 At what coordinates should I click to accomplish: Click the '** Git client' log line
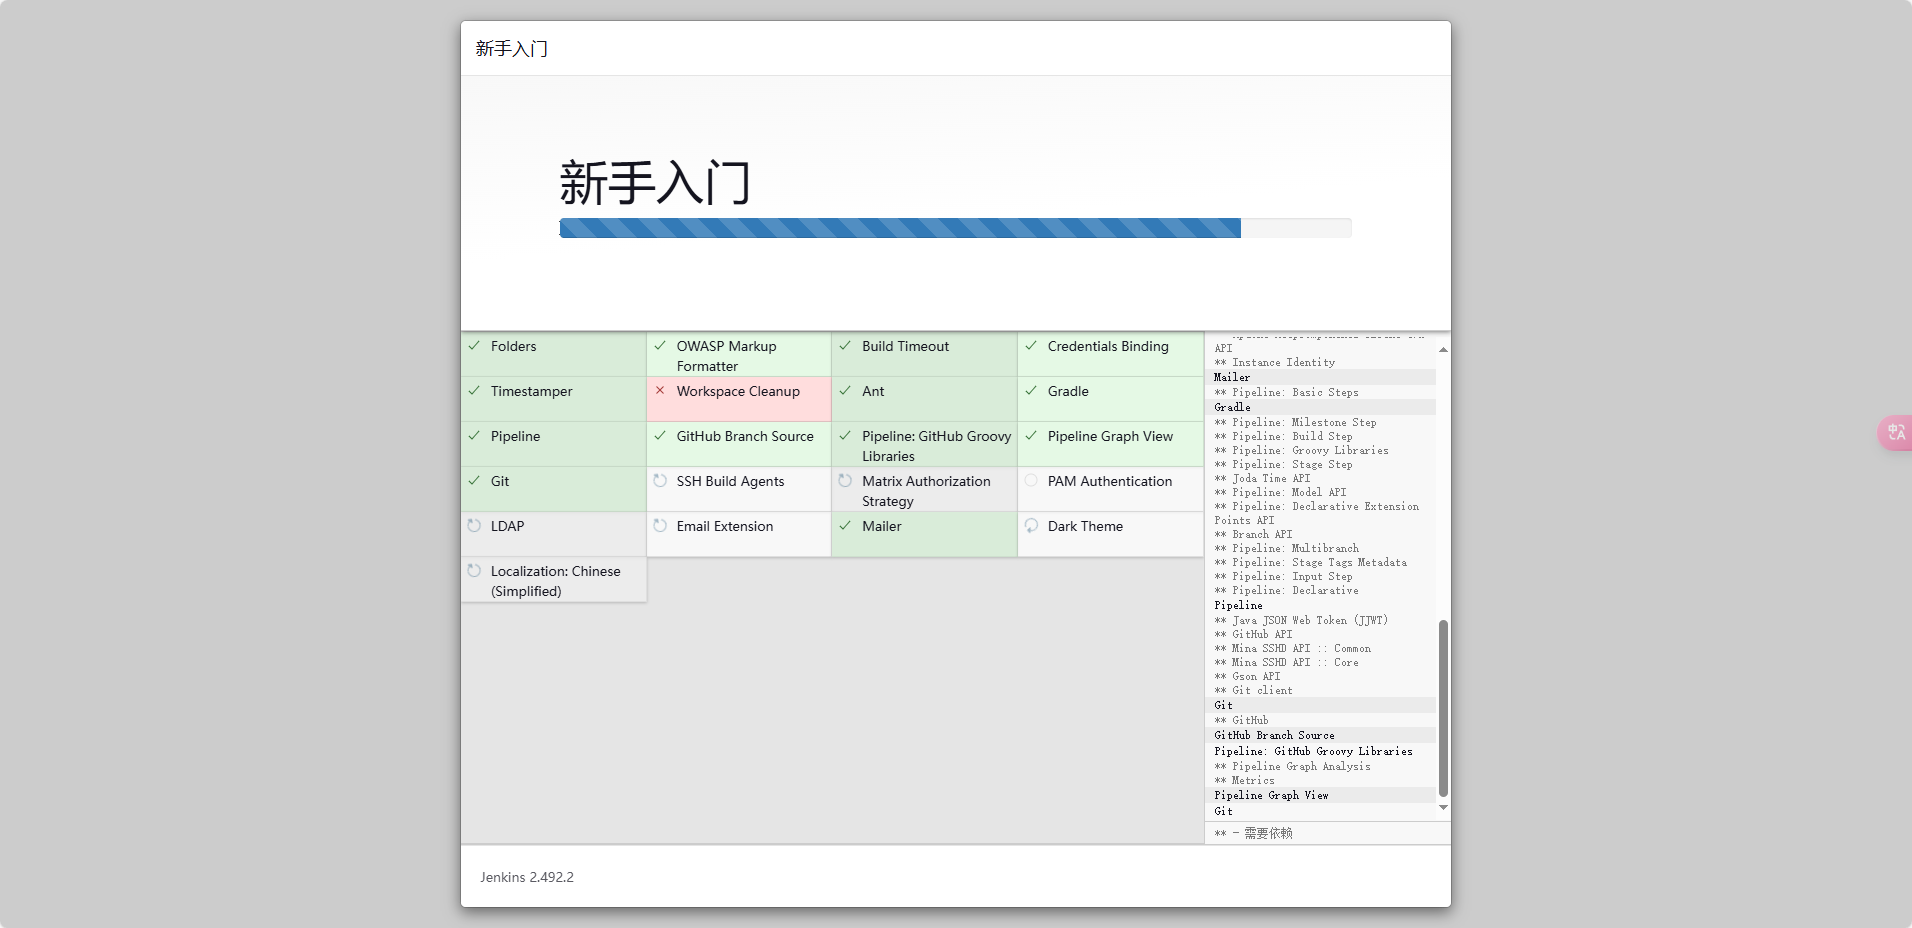(x=1253, y=691)
